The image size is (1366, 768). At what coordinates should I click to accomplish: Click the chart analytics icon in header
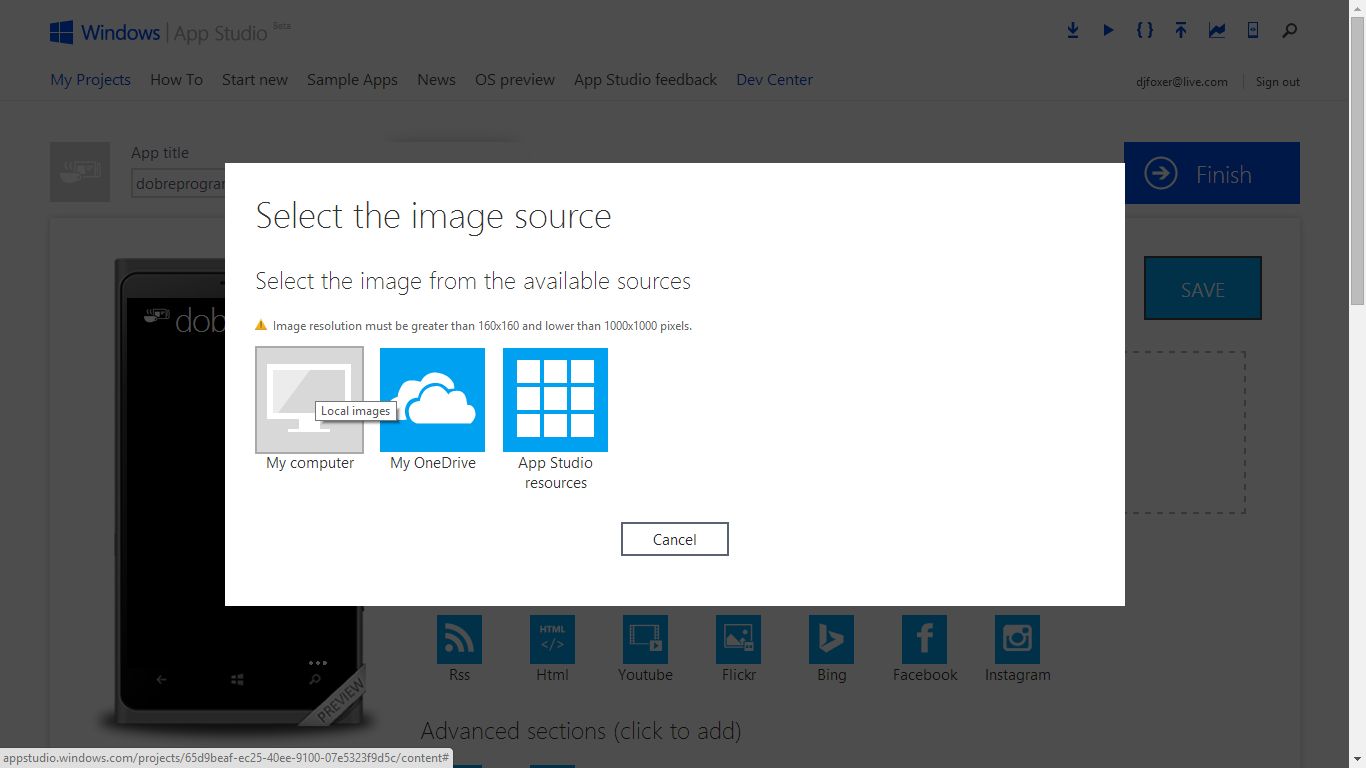(x=1217, y=31)
